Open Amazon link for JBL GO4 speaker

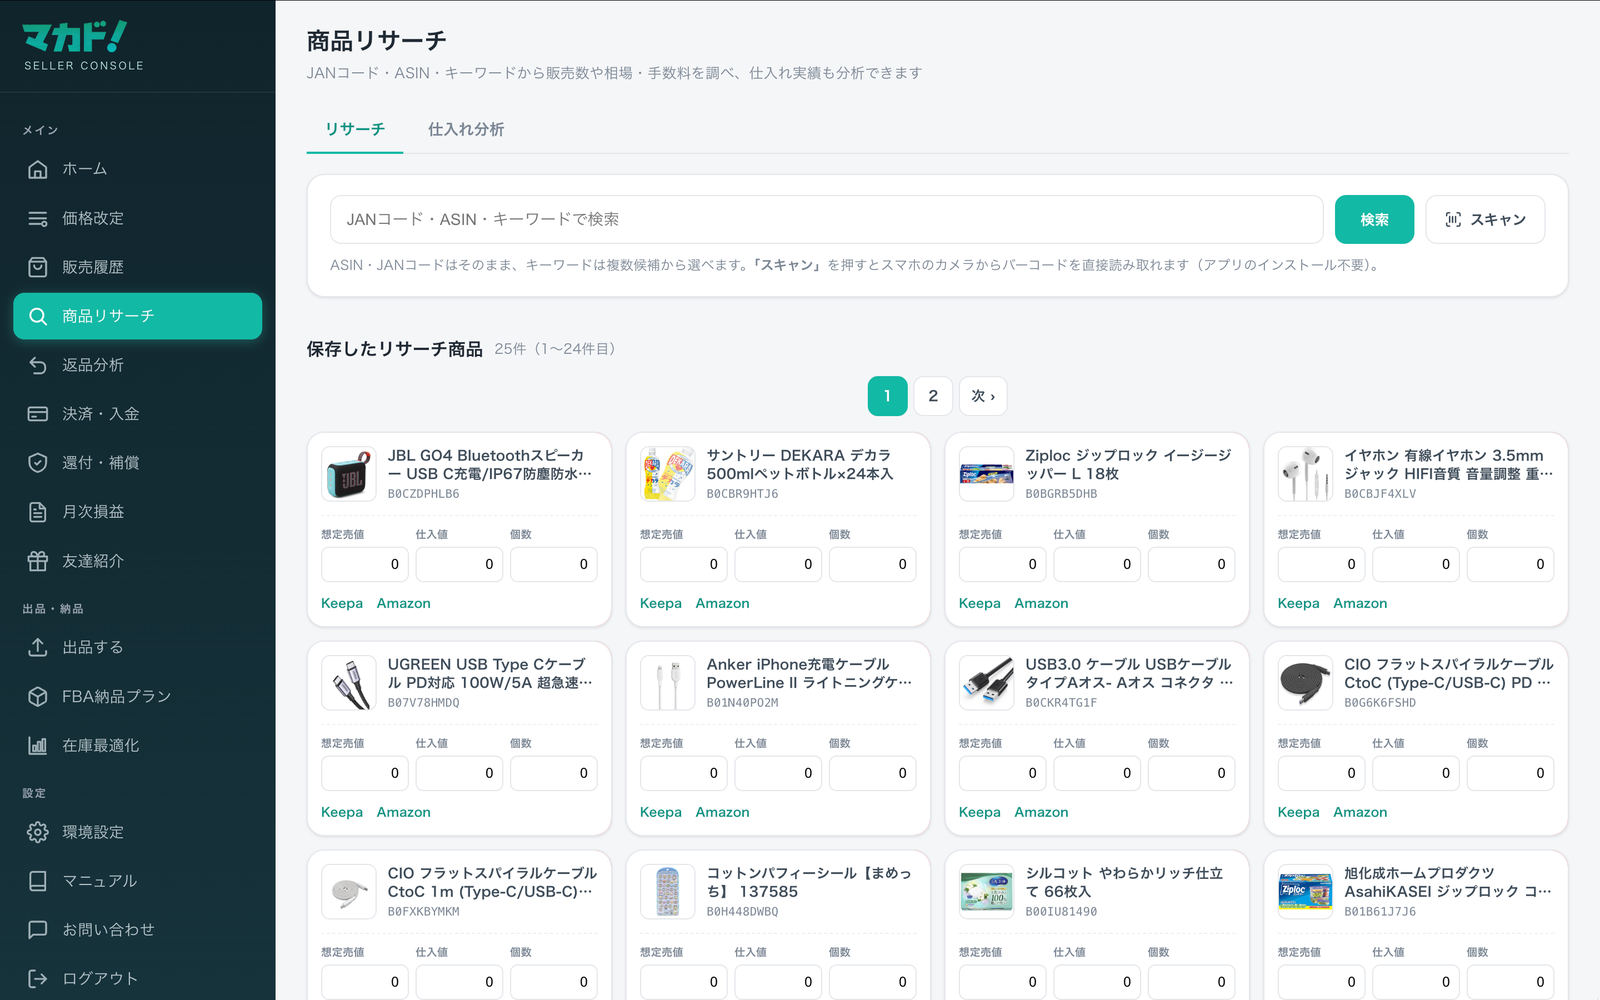point(404,603)
